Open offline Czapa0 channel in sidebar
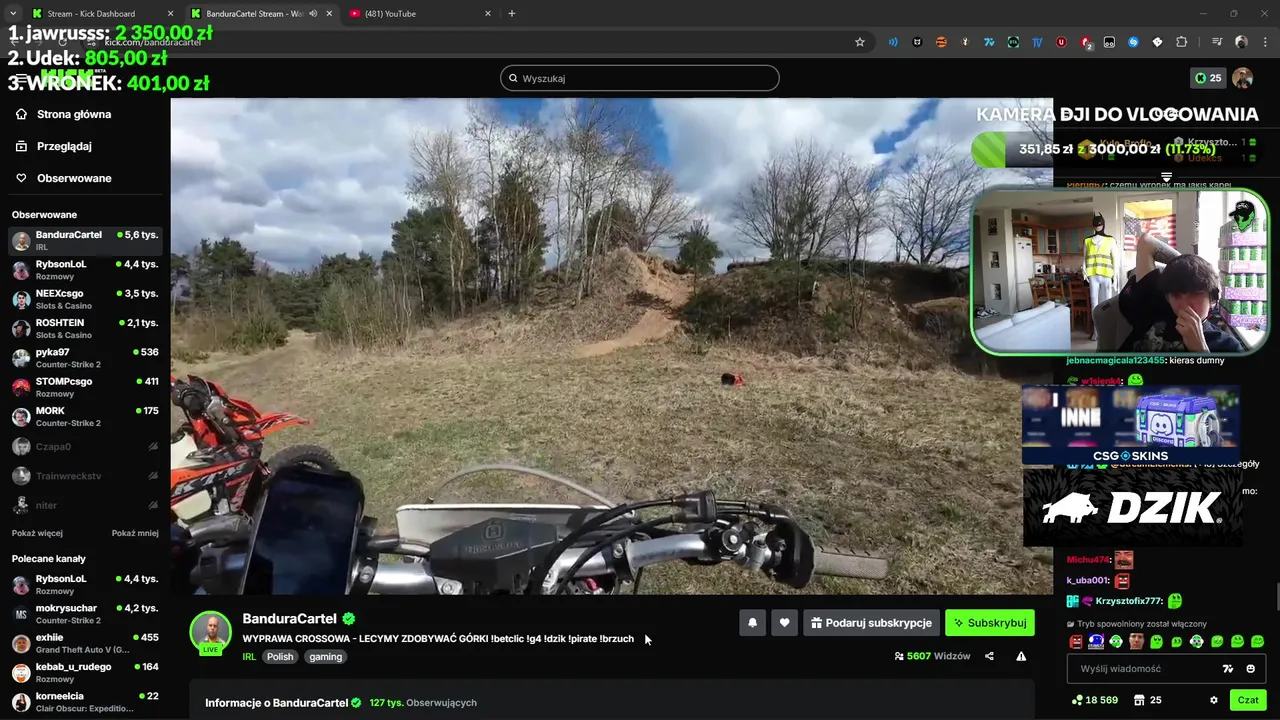This screenshot has height=720, width=1280. pos(85,446)
